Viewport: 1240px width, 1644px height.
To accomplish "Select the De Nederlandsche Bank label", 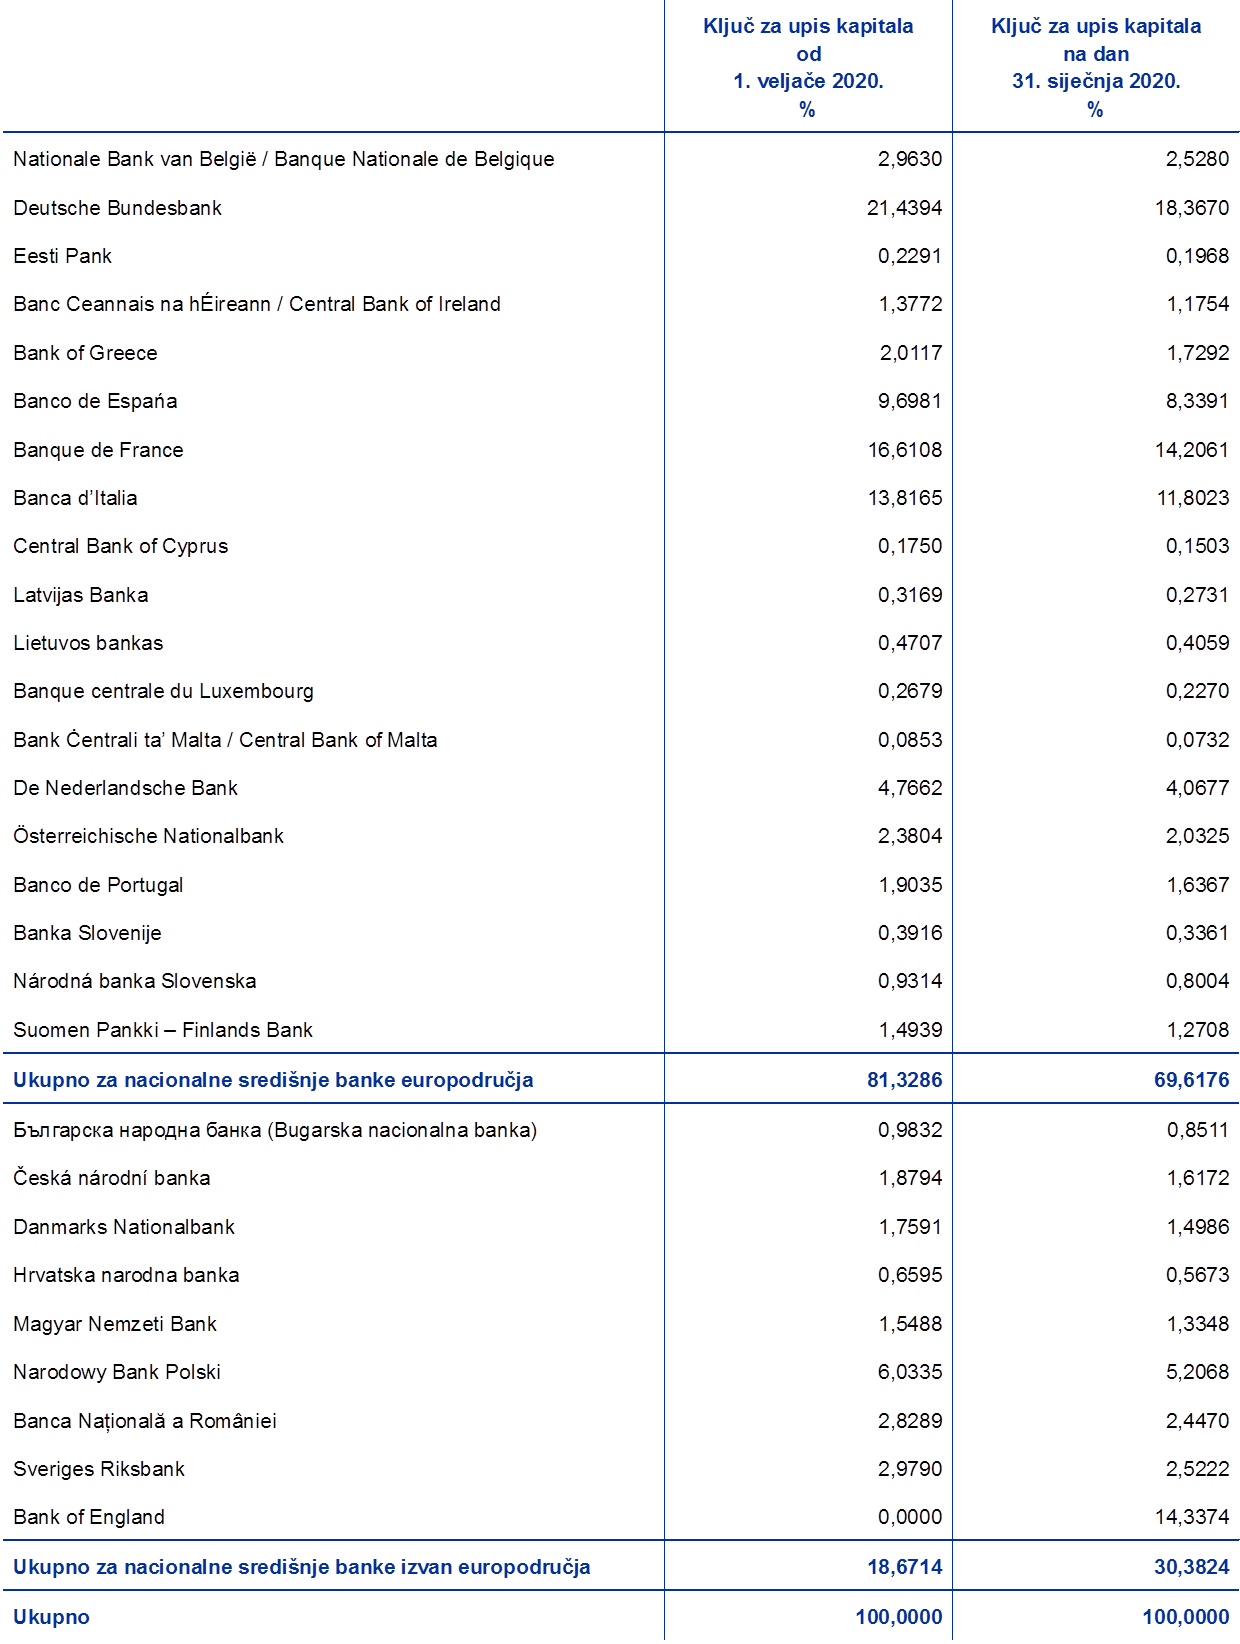I will pyautogui.click(x=126, y=788).
